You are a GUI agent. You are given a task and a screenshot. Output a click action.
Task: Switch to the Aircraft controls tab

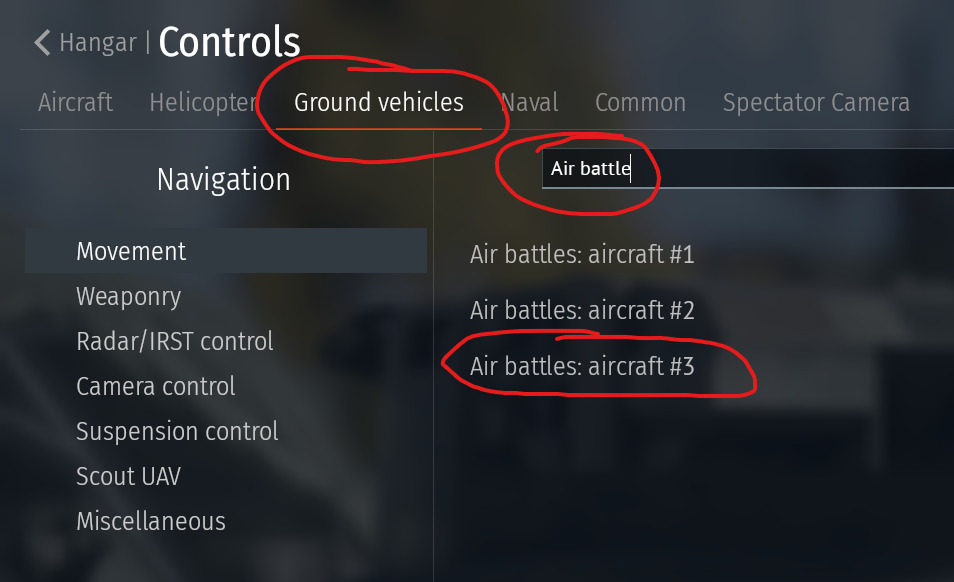[x=75, y=102]
